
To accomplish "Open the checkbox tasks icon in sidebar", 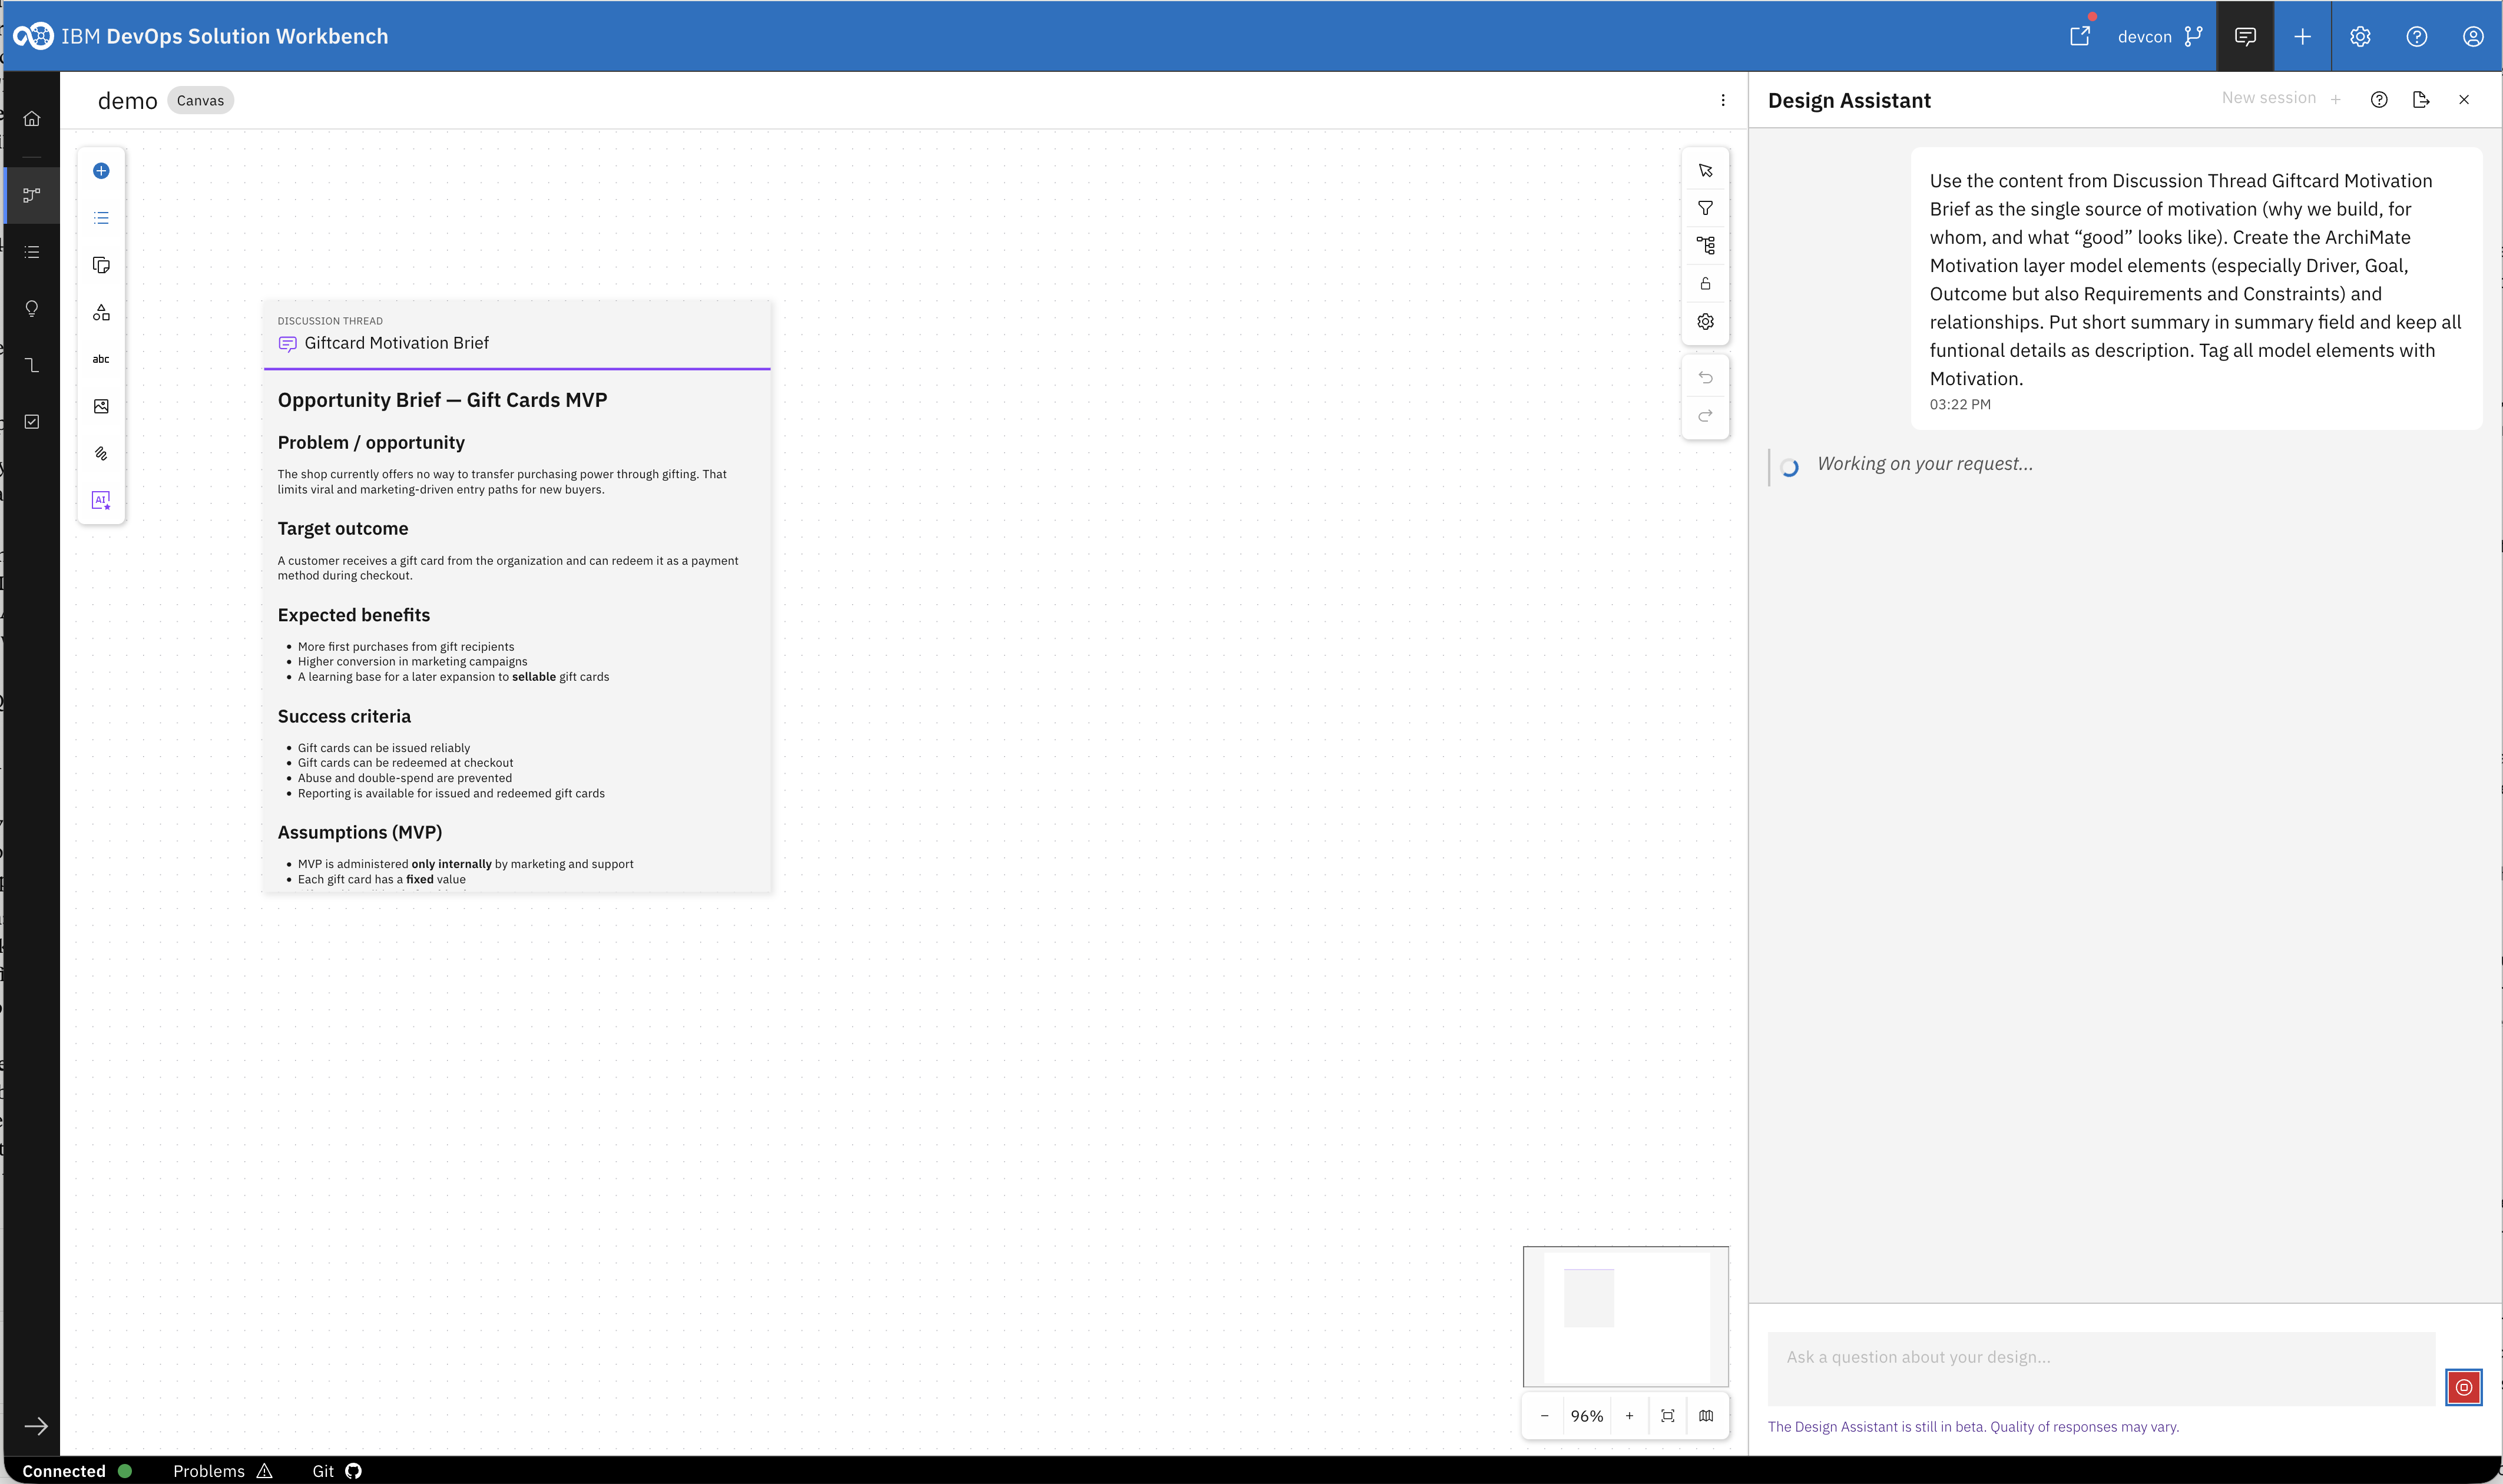I will click(32, 422).
